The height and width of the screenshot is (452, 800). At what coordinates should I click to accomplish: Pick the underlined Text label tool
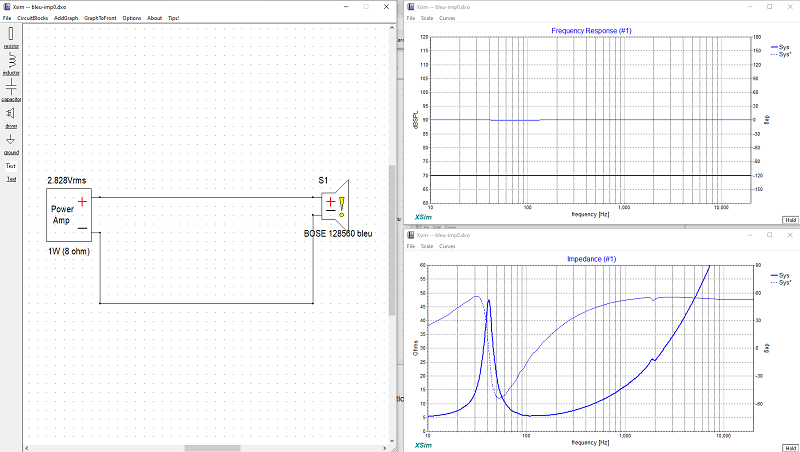[x=11, y=179]
